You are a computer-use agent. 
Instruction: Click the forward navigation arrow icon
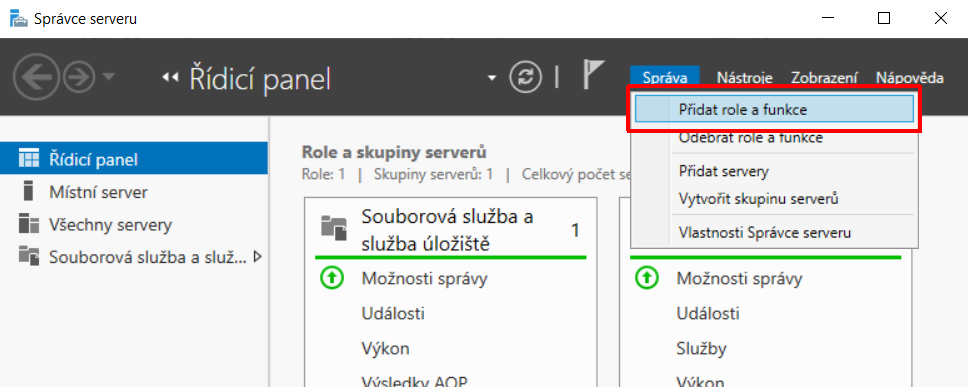pyautogui.click(x=79, y=78)
